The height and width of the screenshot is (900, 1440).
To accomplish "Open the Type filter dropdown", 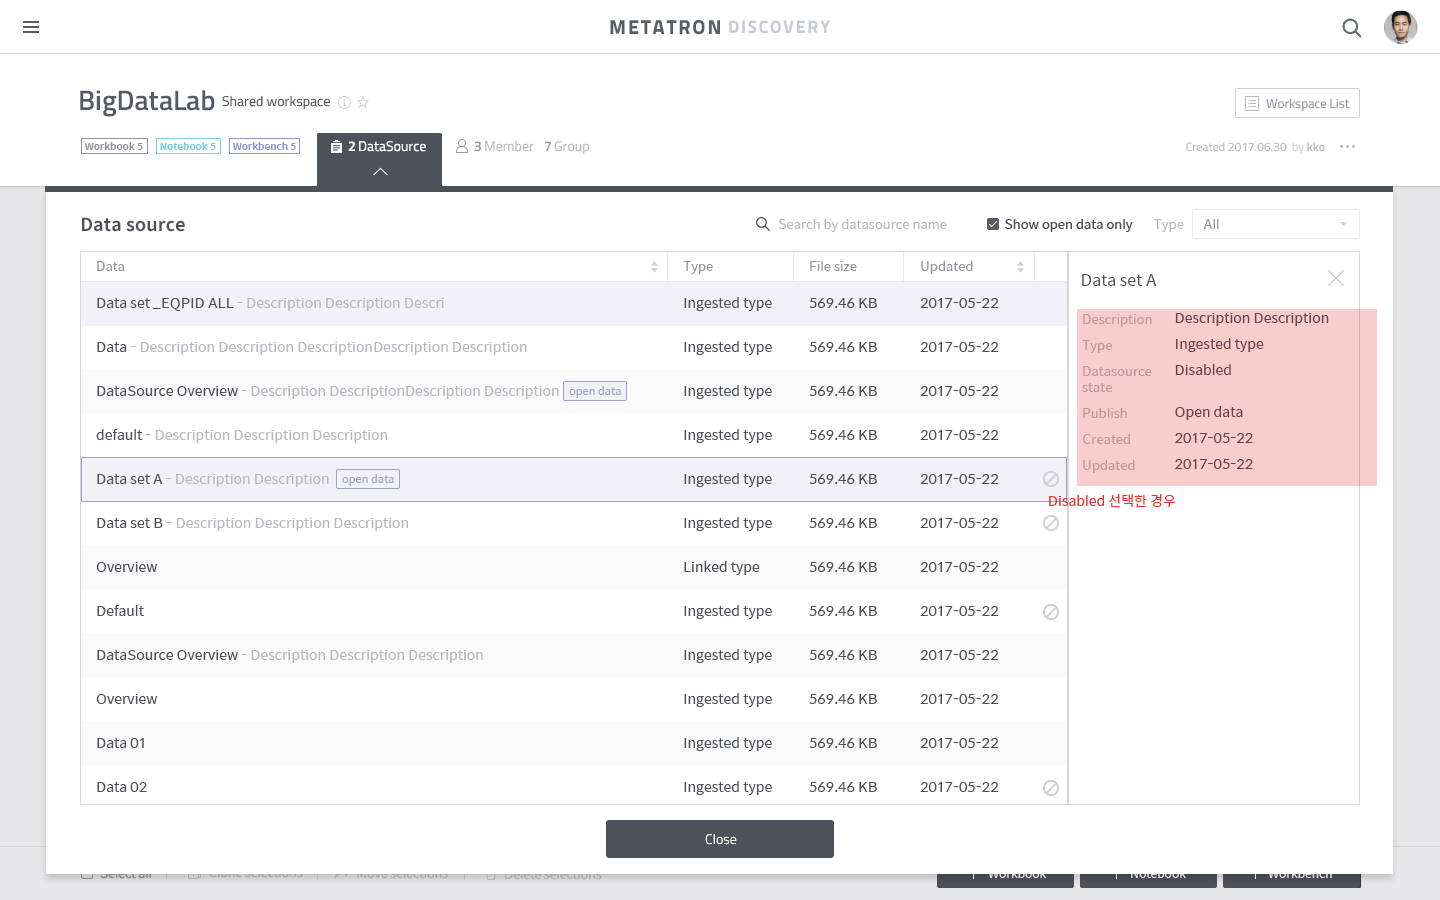I will click(1275, 224).
